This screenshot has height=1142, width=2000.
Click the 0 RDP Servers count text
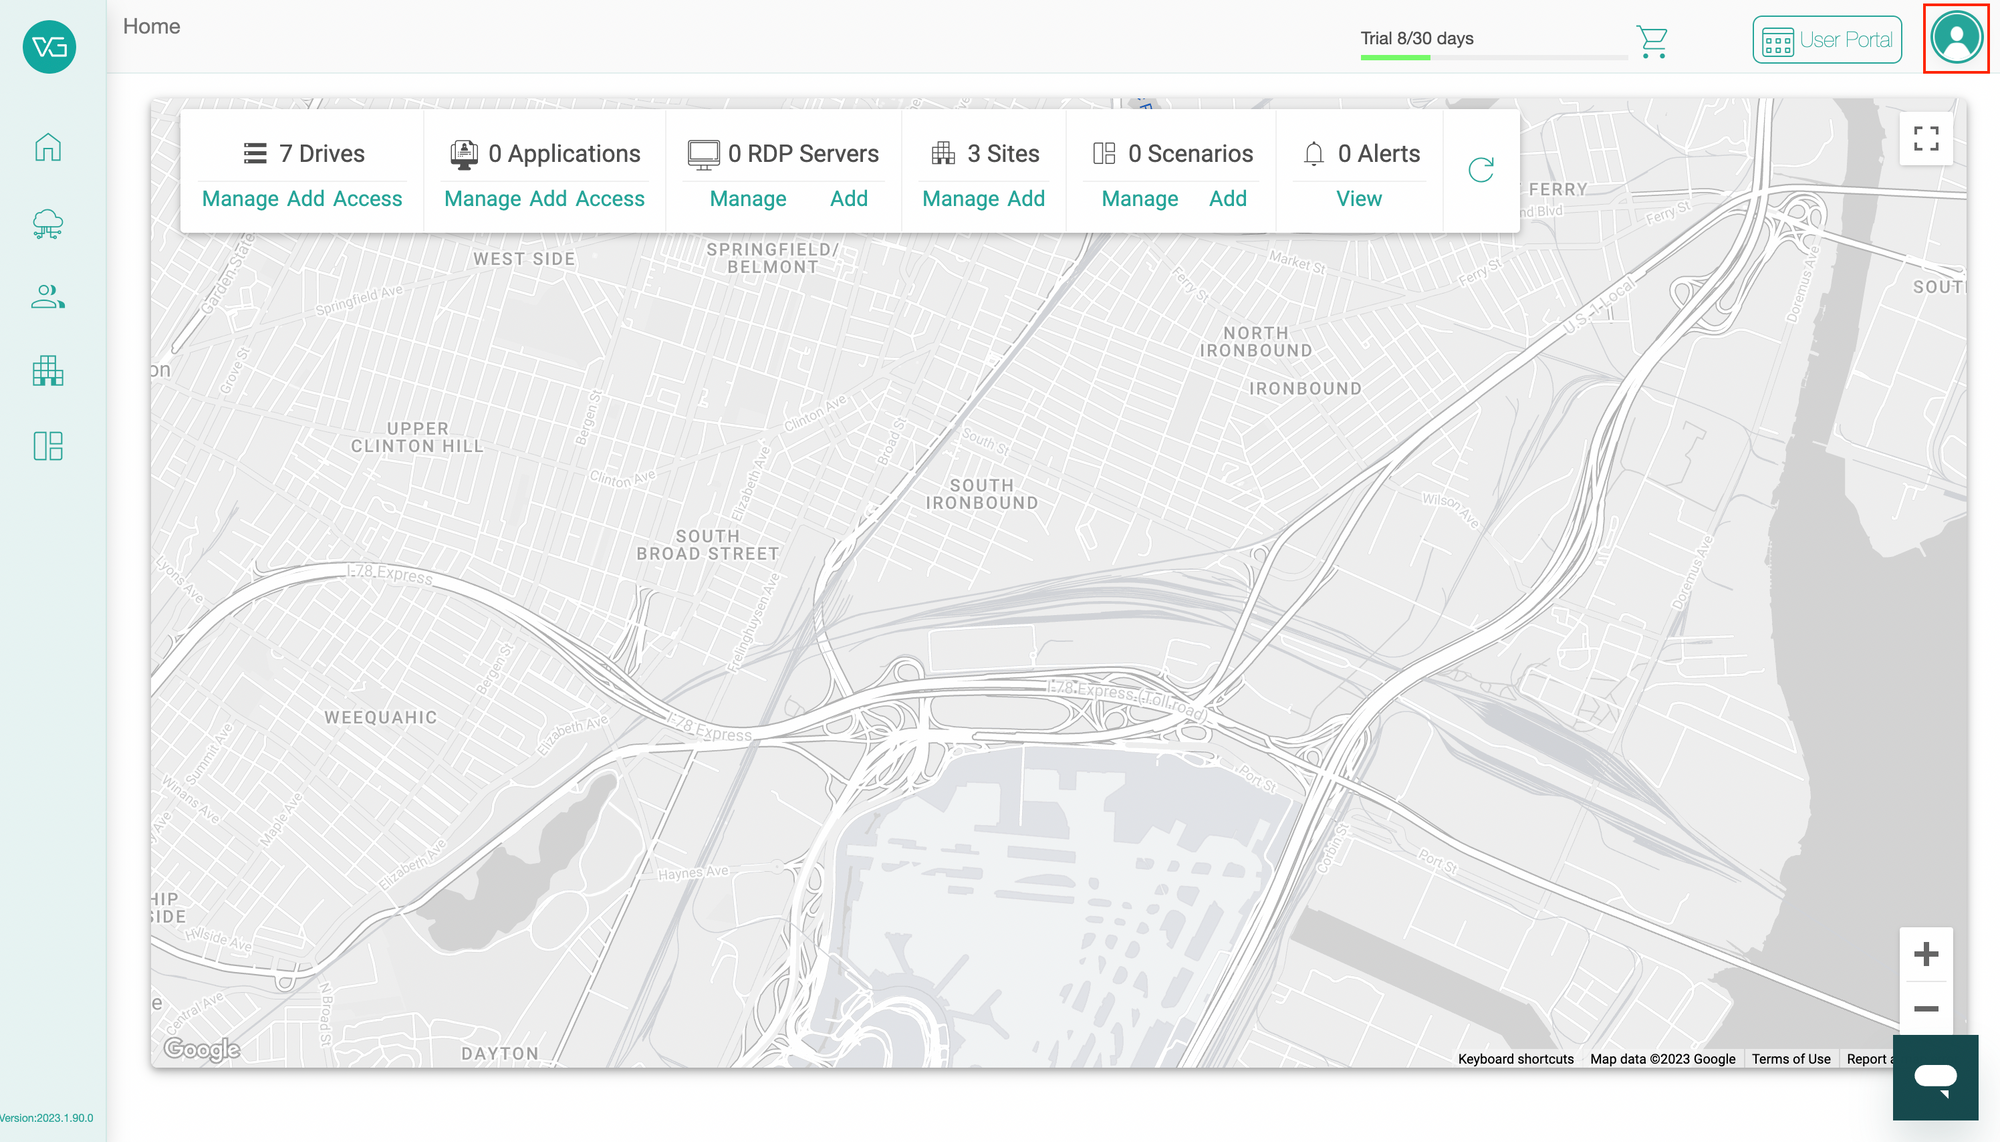coord(804,154)
